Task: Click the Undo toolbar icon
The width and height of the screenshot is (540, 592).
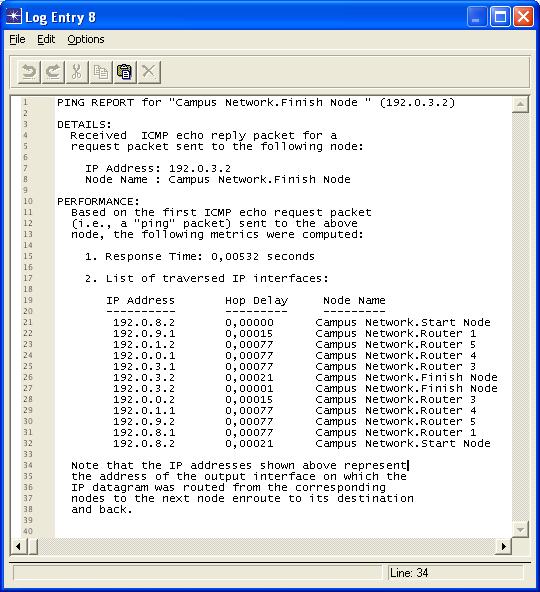Action: pyautogui.click(x=29, y=72)
